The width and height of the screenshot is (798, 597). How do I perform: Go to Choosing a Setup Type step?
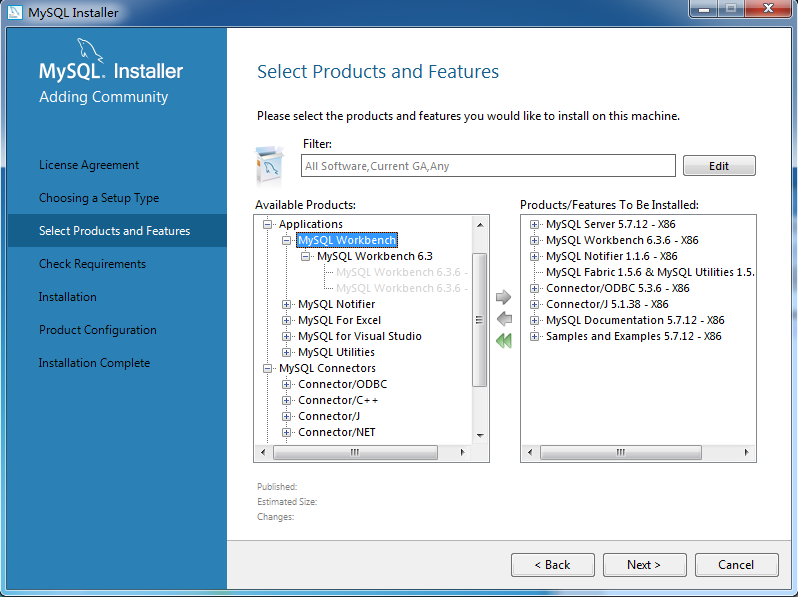99,198
